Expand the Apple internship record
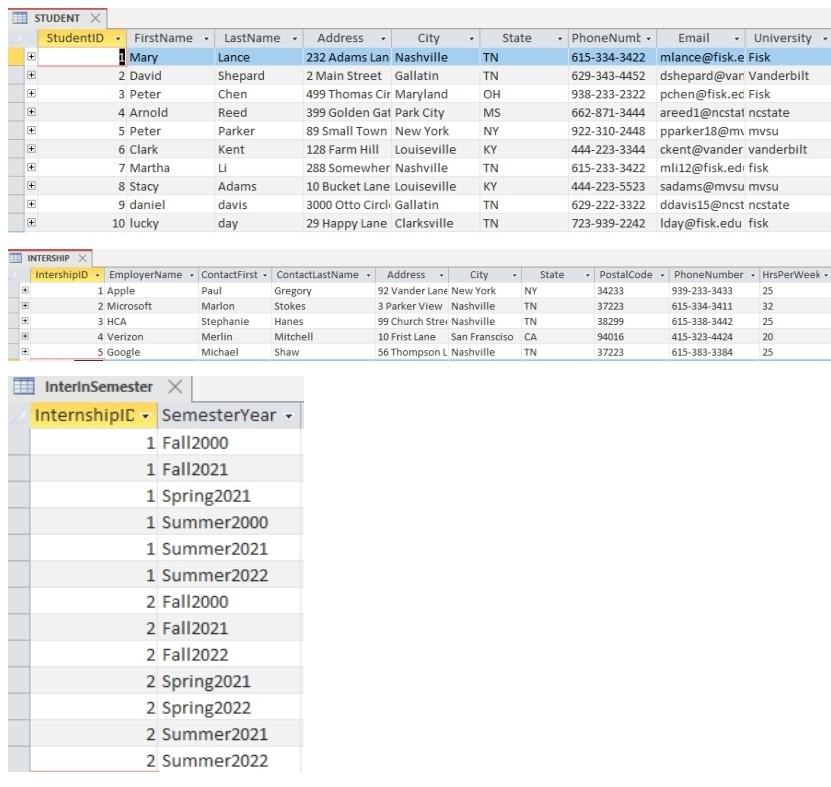Viewport: 831px width, 787px height. 25,290
